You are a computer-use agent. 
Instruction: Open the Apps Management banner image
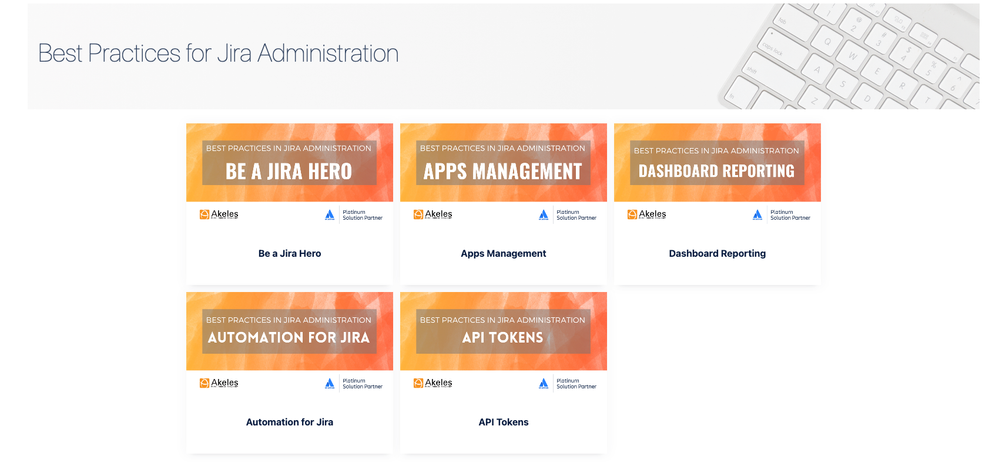[x=503, y=162]
